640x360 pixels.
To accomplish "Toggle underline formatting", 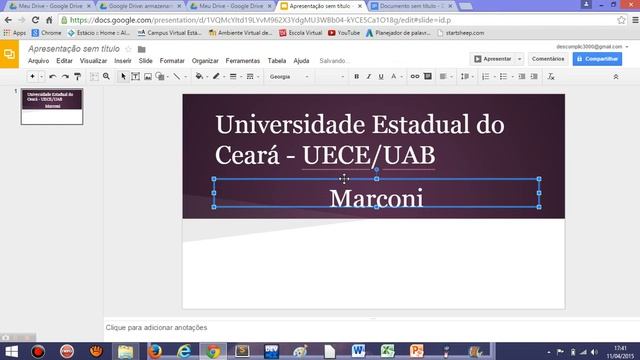I will (381, 76).
